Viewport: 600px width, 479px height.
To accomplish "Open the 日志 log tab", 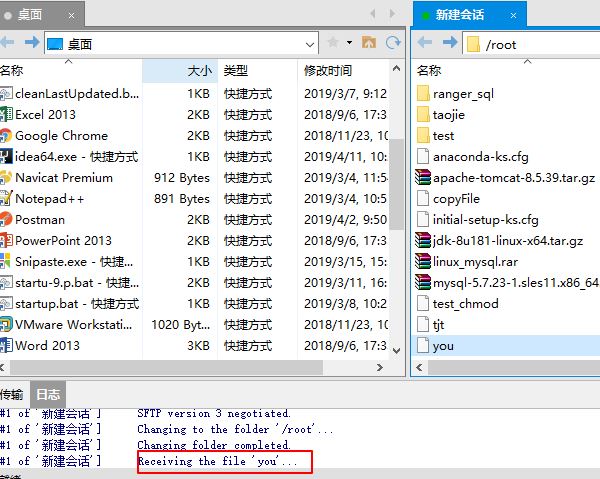I will click(47, 394).
